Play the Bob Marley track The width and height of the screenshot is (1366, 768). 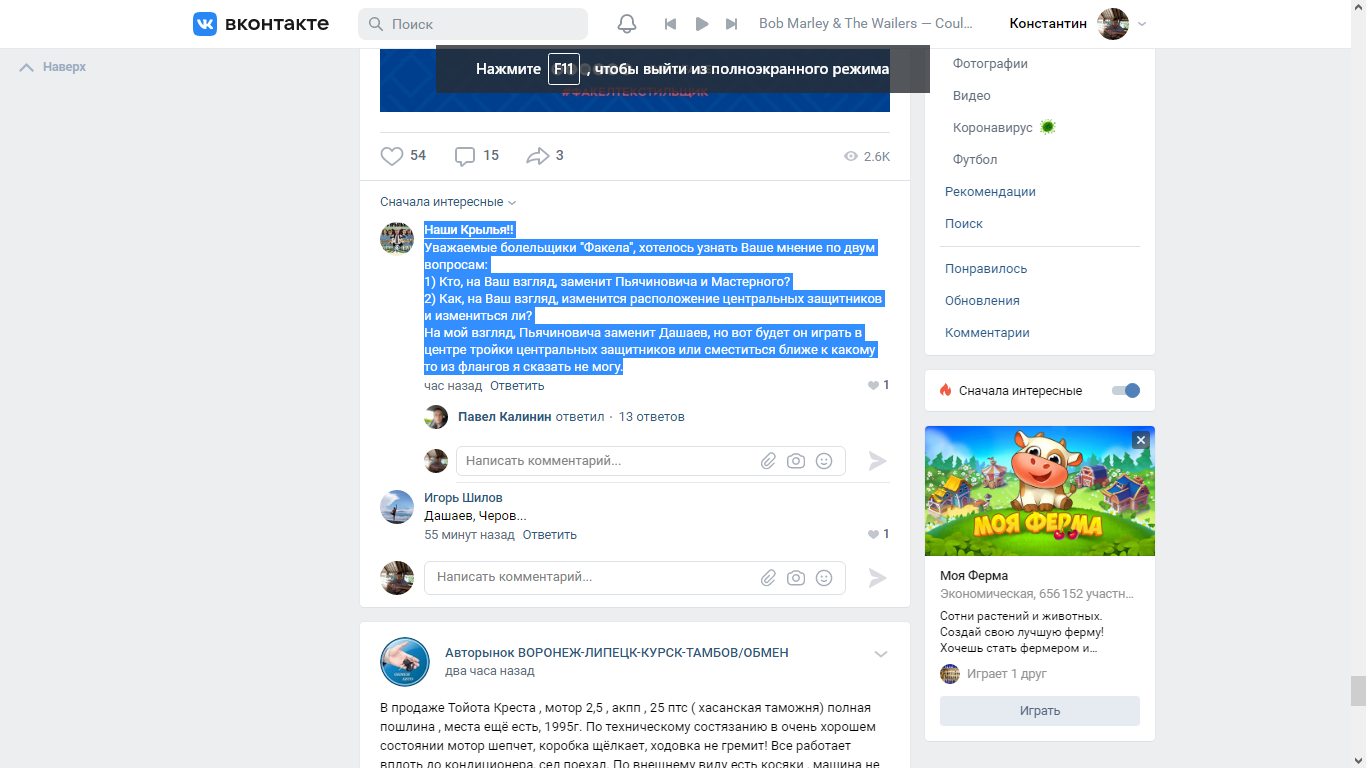[x=702, y=24]
